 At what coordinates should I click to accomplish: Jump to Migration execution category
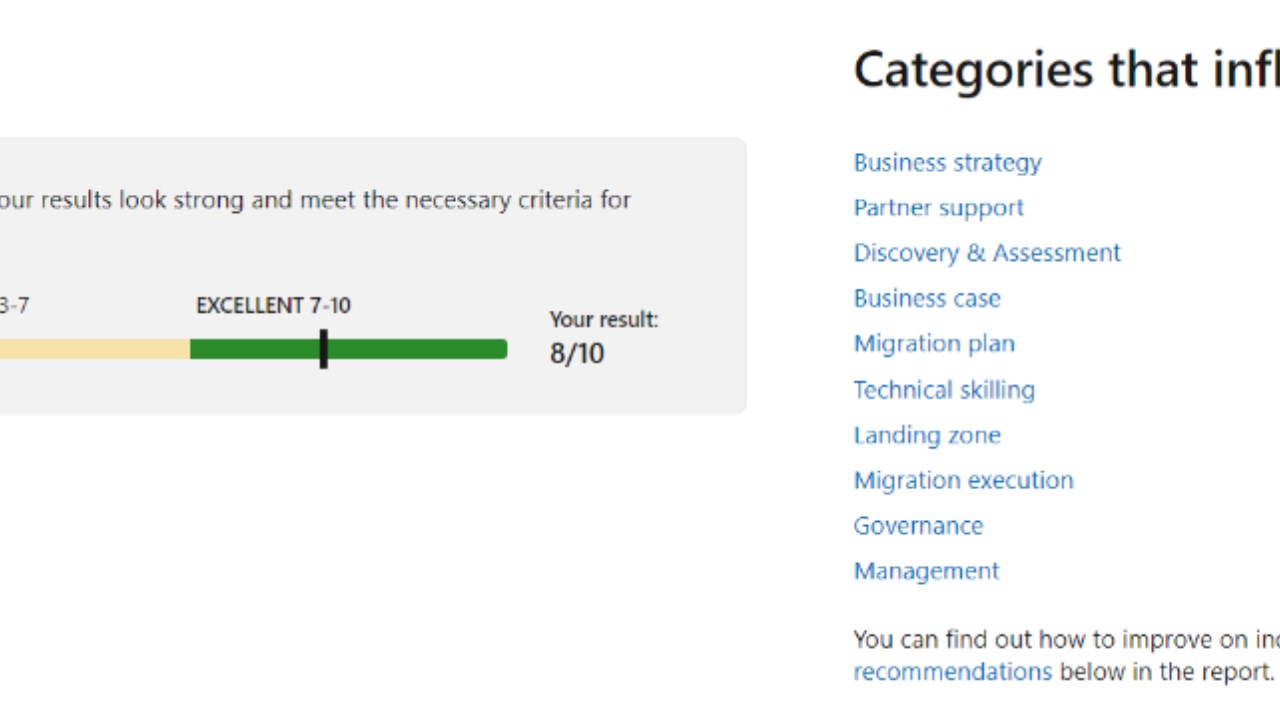click(x=962, y=480)
